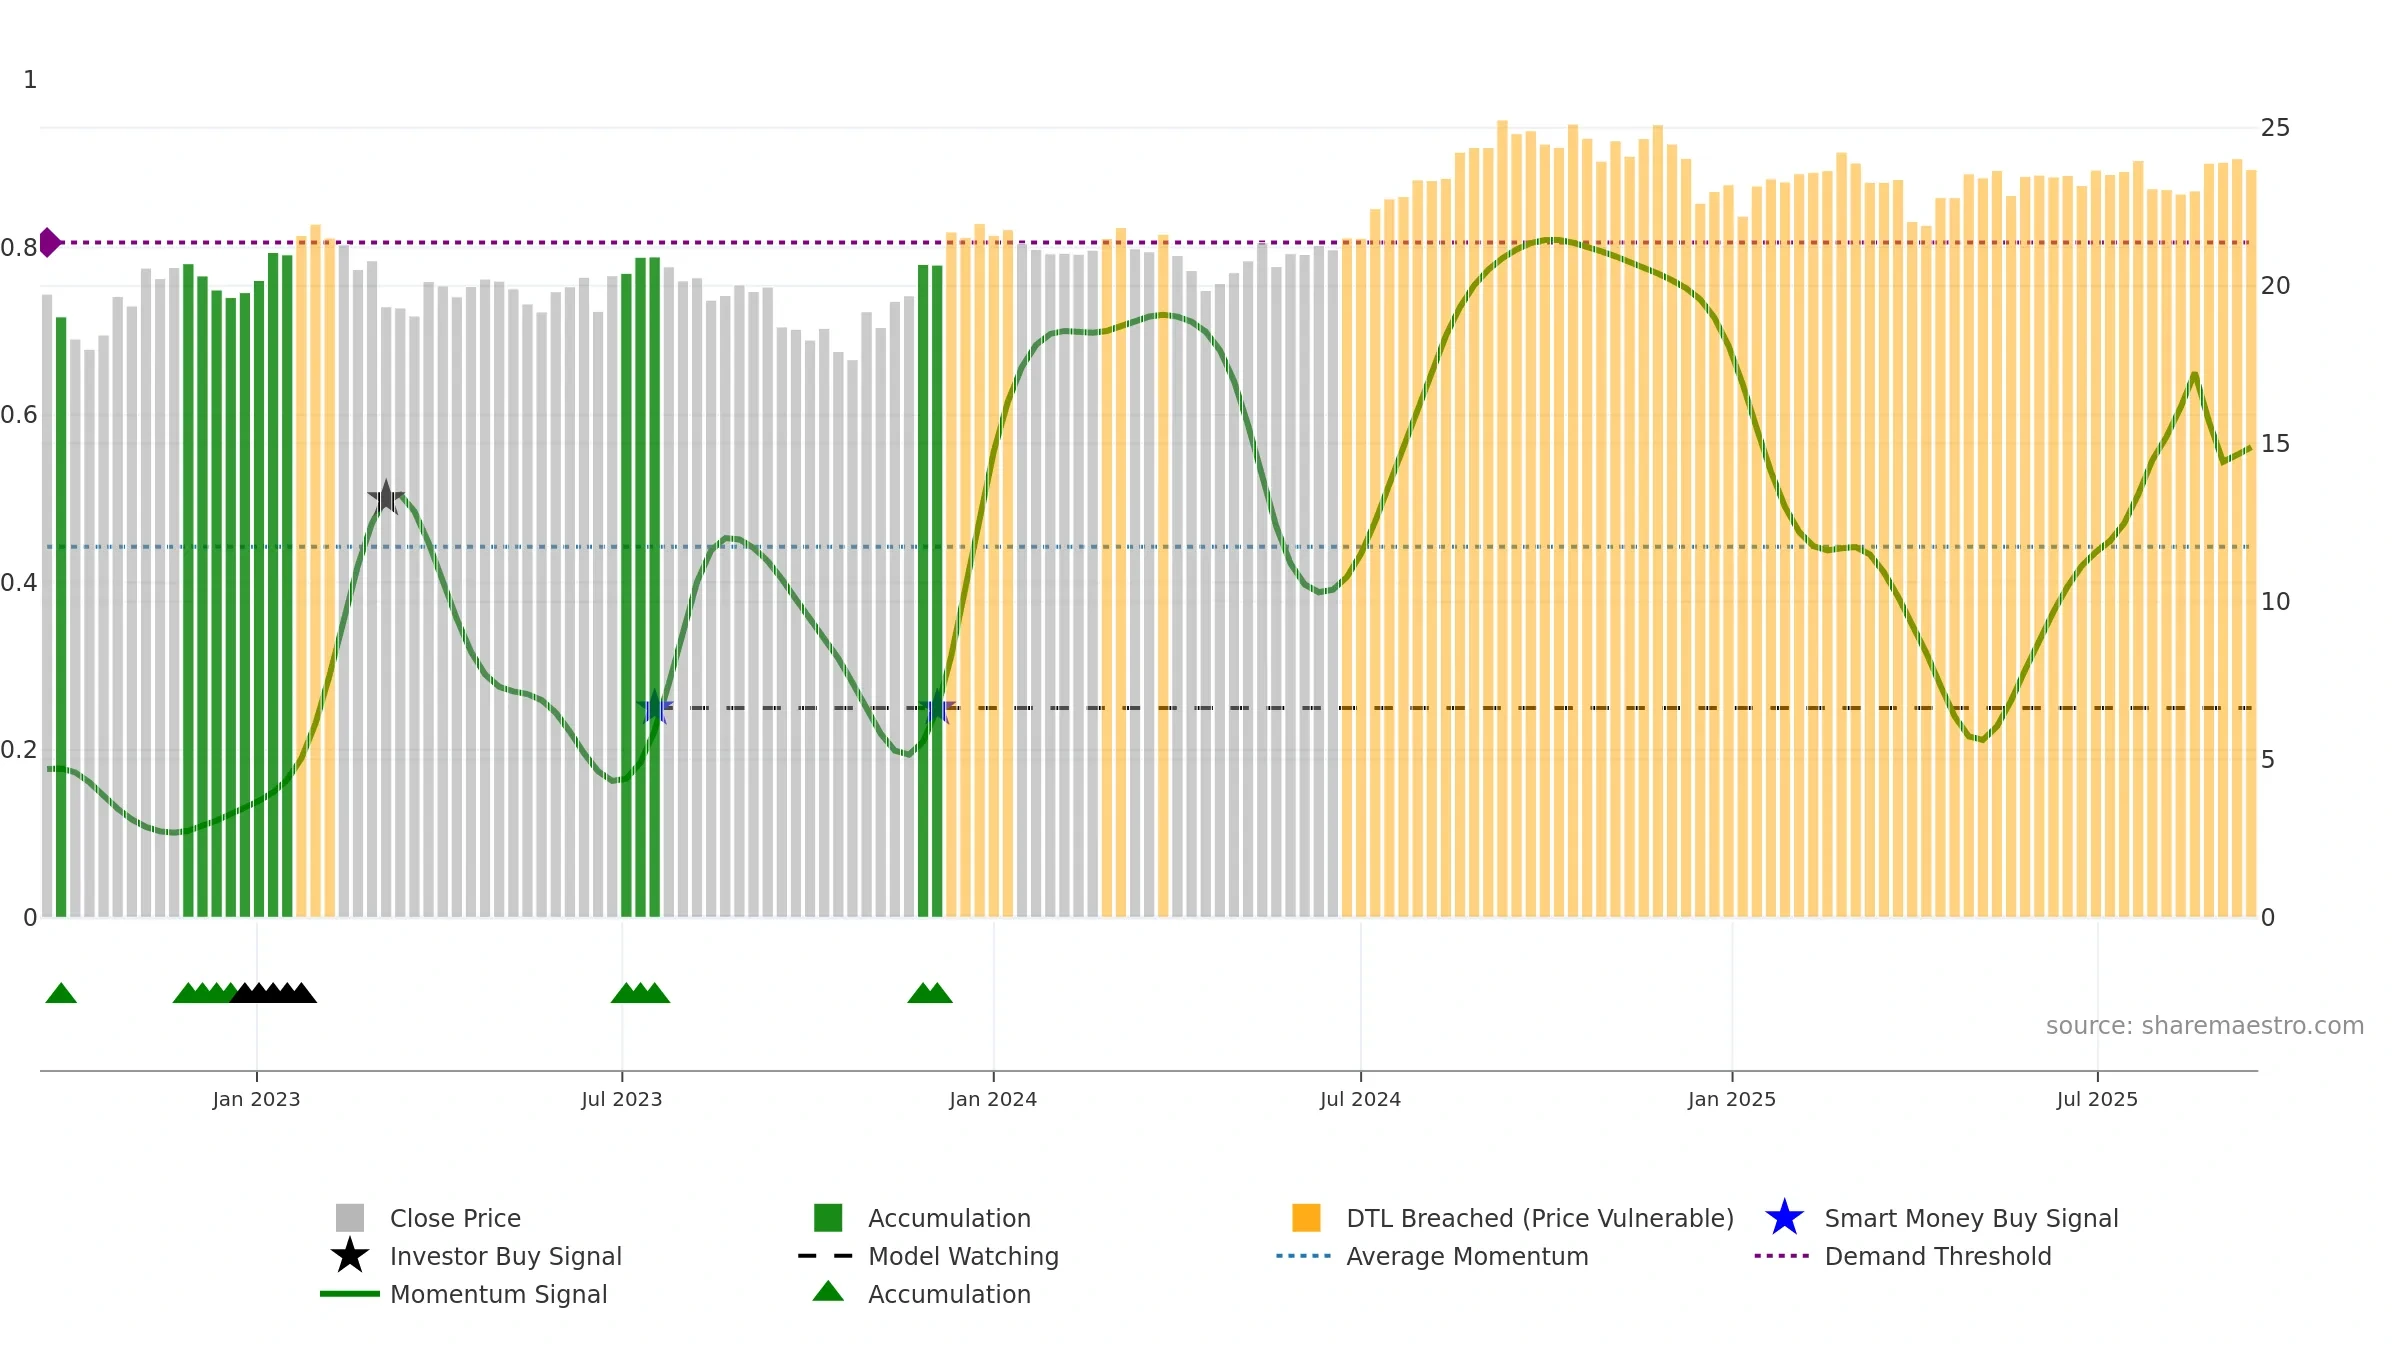2400x1350 pixels.
Task: Click the black Investor Buy Signal star in legend
Action: (350, 1256)
